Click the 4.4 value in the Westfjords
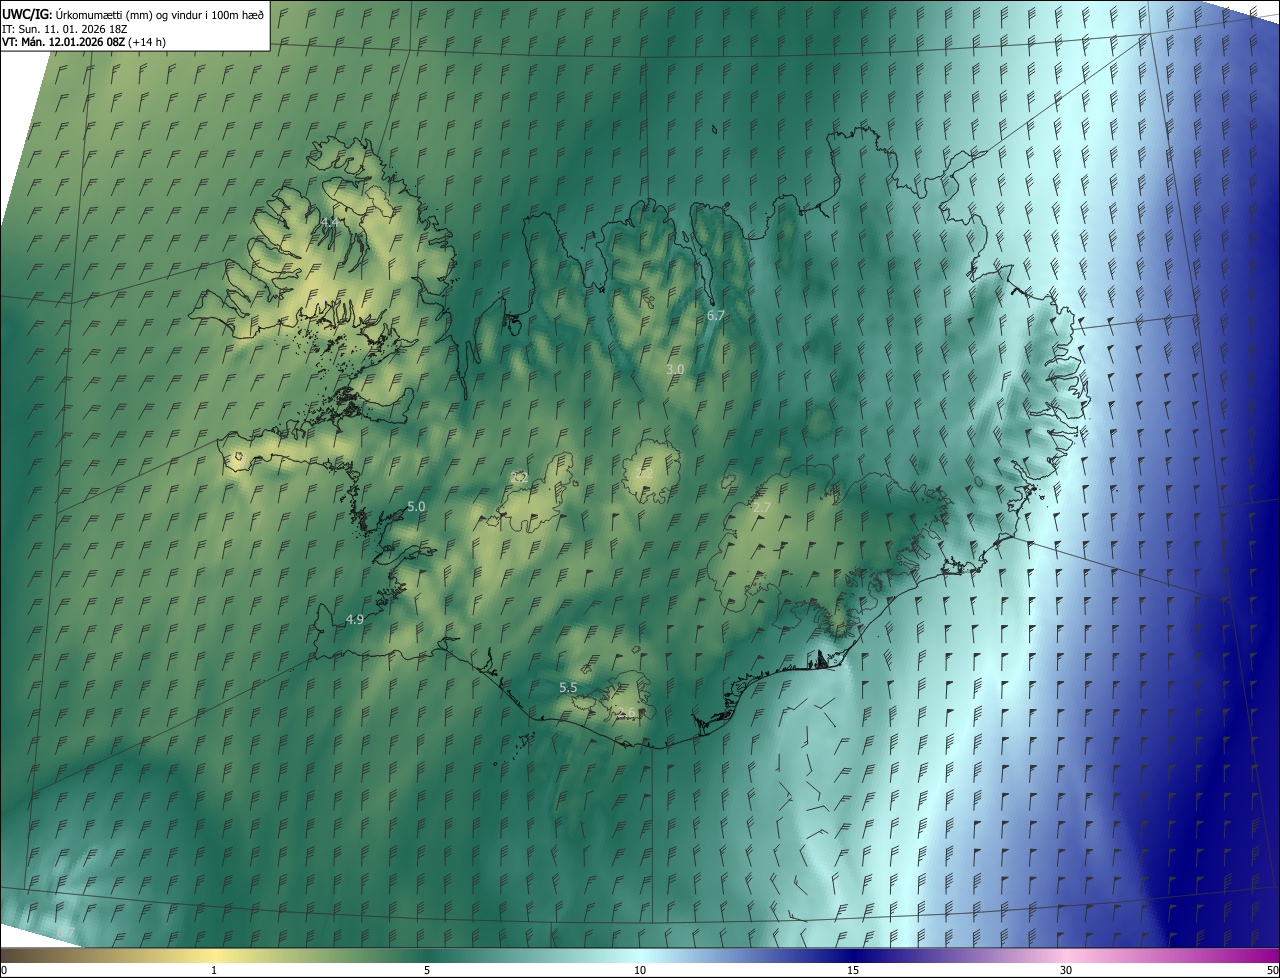 (328, 222)
